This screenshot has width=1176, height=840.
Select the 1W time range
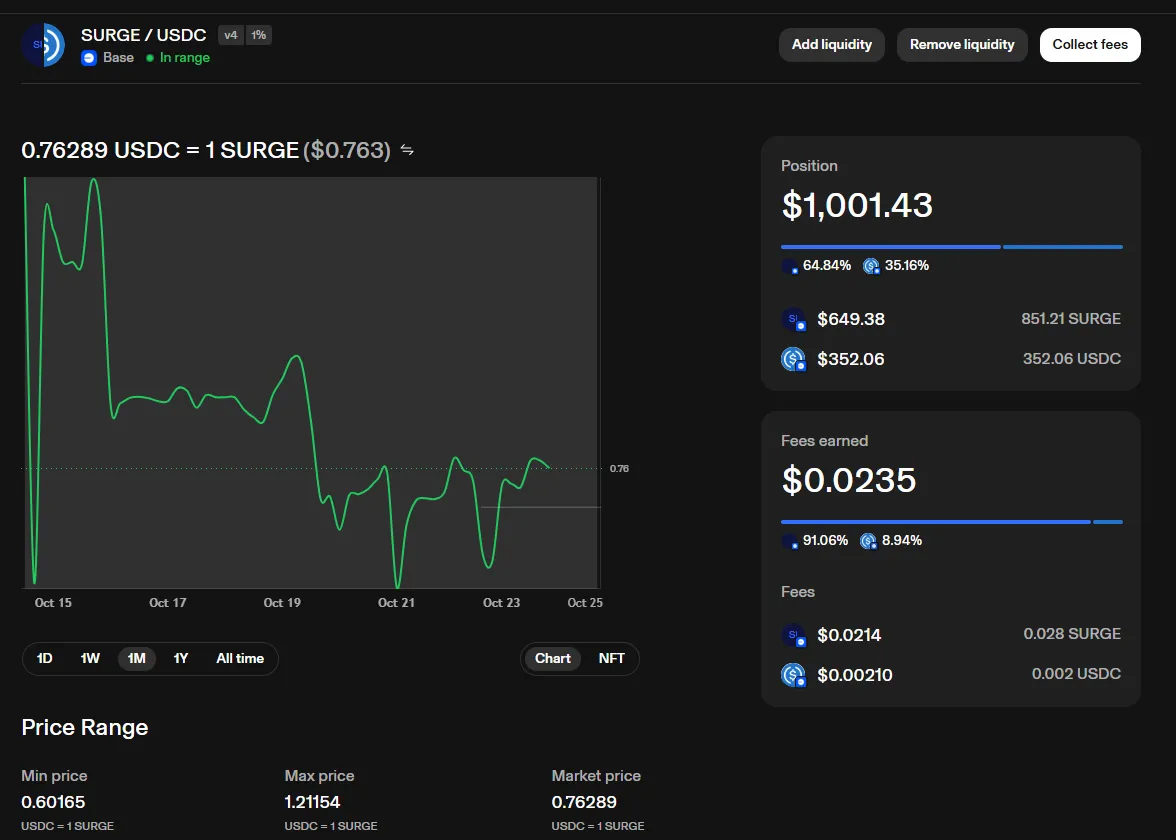pyautogui.click(x=90, y=658)
